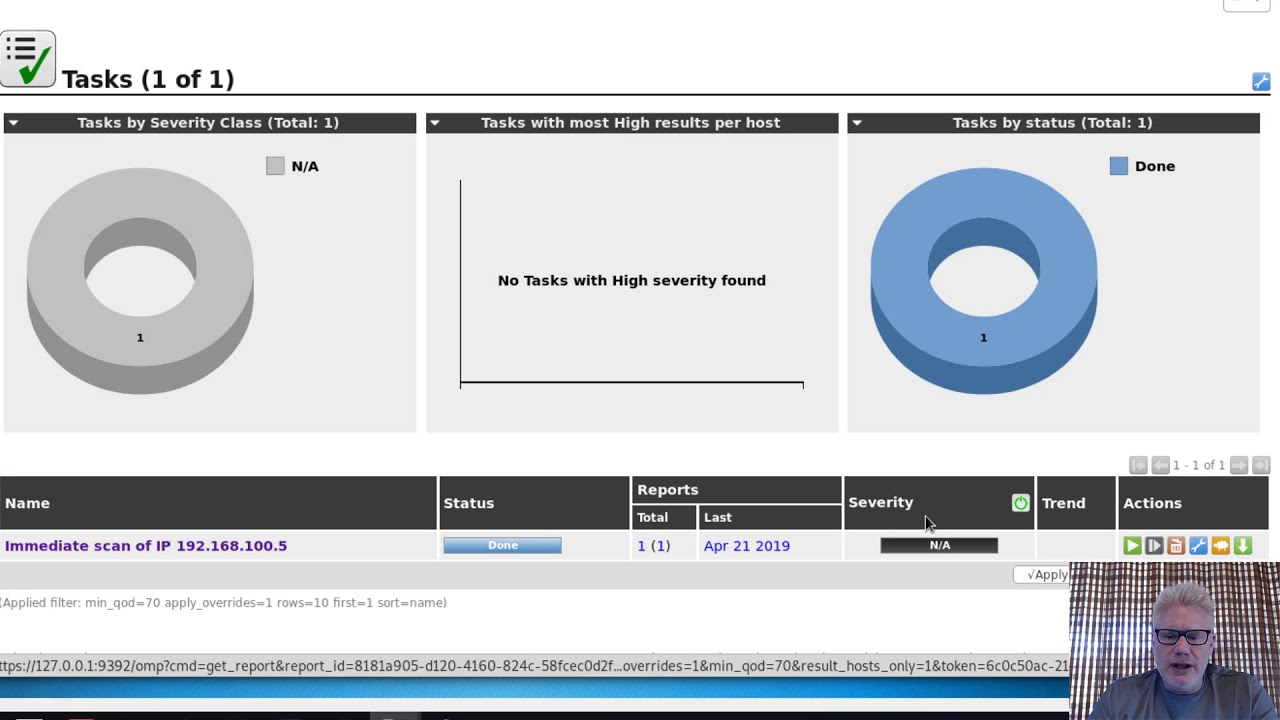Open the blue wrench icon beside Tasks title

1260,82
